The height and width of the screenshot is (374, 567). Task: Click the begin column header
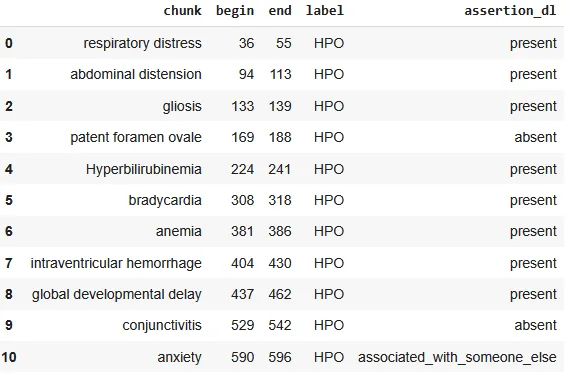[235, 11]
